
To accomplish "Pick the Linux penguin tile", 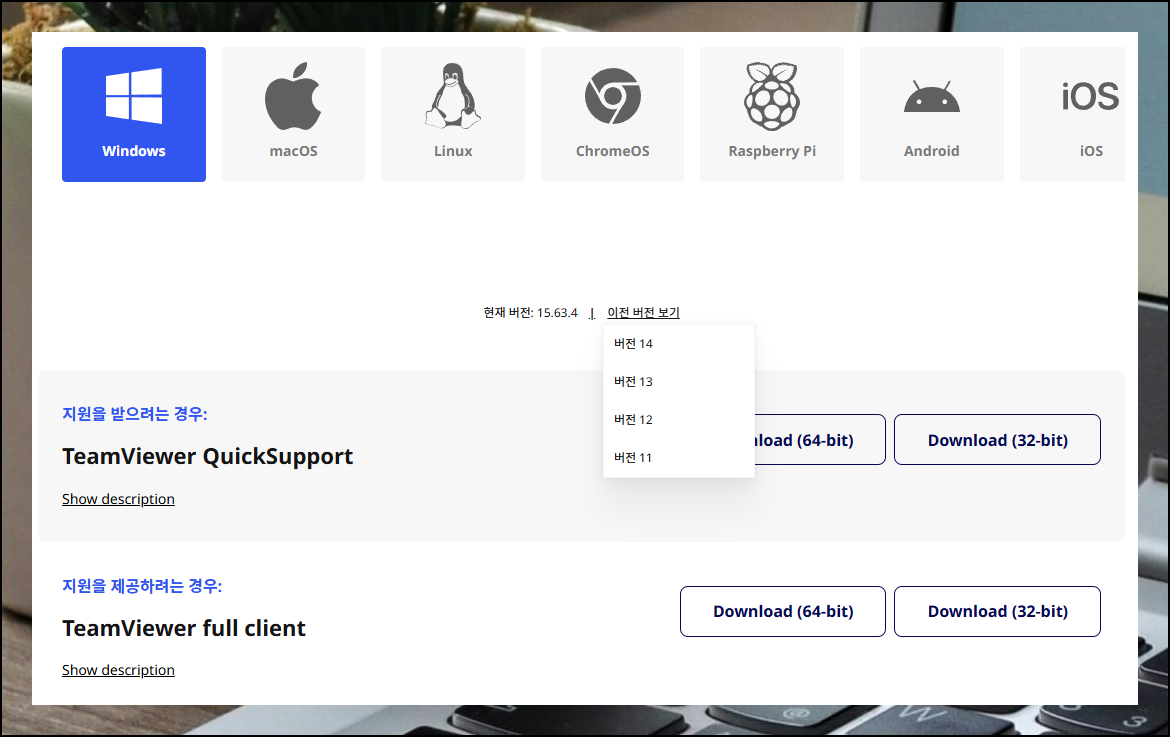I will 453,114.
